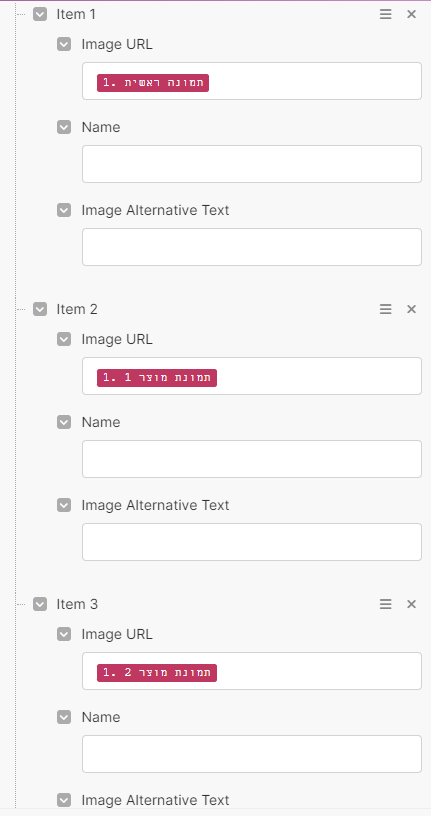Screen dimensions: 431x816
Task: Collapse Item 3 using its arrow toggle
Action: (x=40, y=604)
